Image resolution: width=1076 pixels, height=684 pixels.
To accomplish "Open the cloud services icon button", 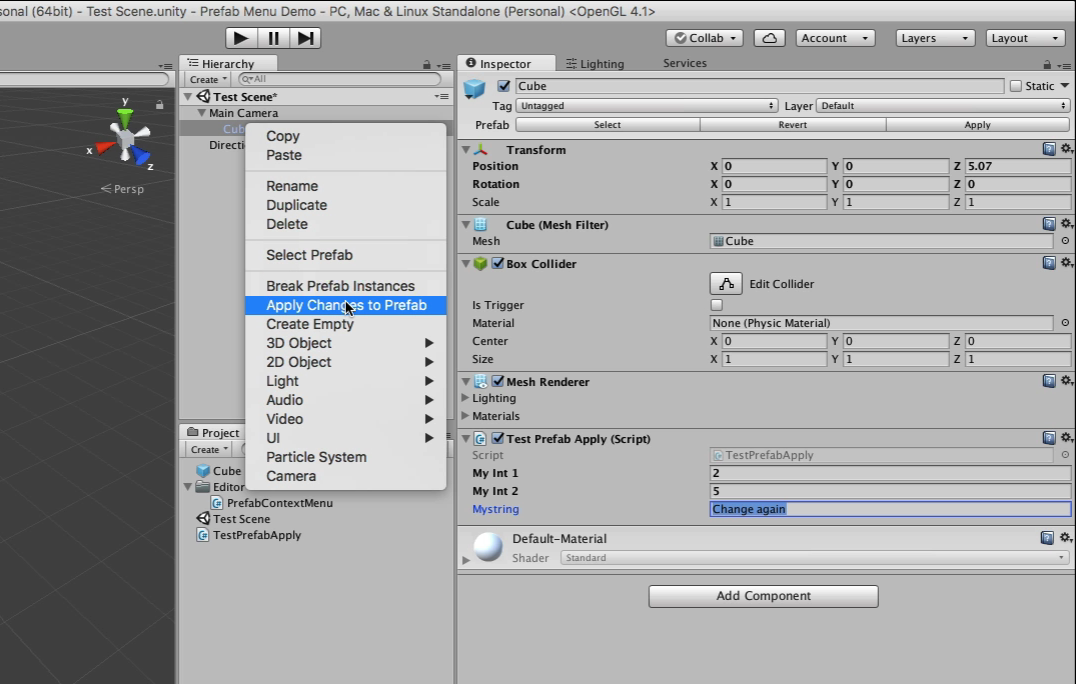I will pos(769,38).
